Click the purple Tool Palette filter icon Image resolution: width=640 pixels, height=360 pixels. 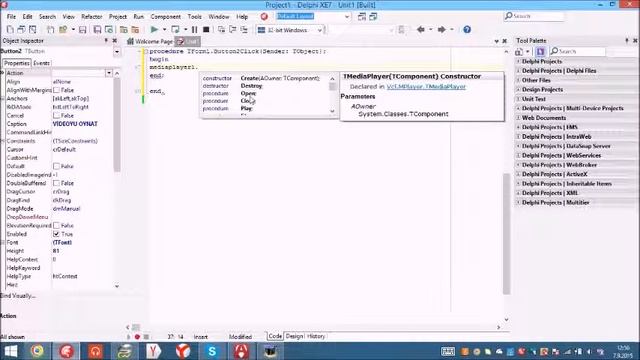pyautogui.click(x=540, y=51)
